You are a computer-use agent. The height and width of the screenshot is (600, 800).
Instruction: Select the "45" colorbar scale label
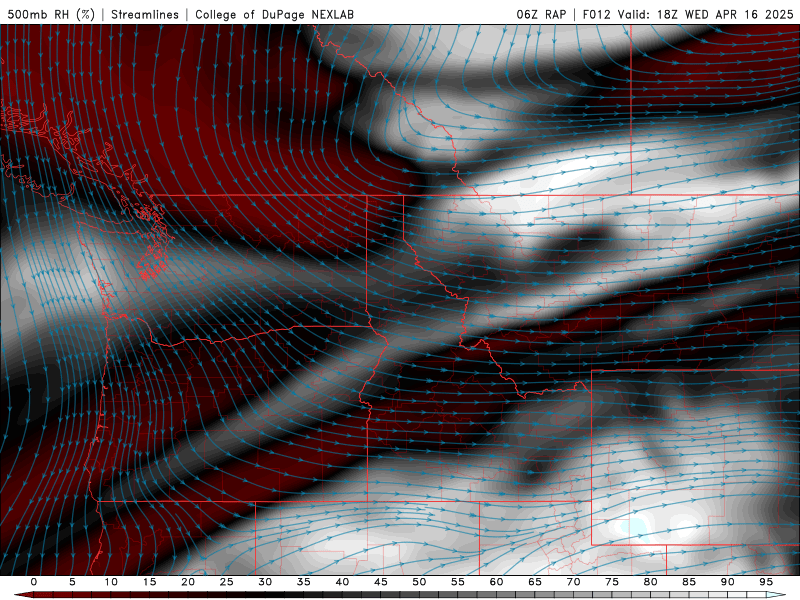click(x=381, y=582)
